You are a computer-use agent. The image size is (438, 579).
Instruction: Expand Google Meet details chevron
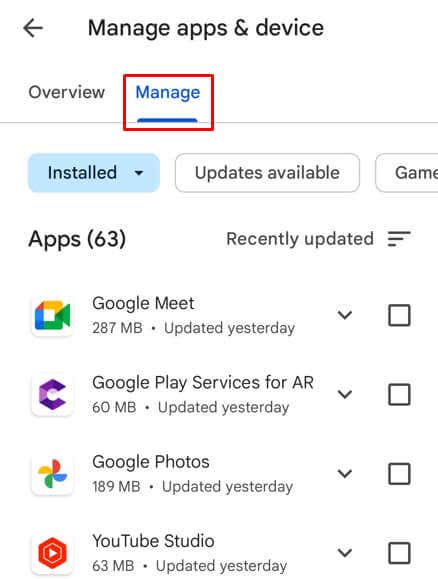(x=345, y=315)
